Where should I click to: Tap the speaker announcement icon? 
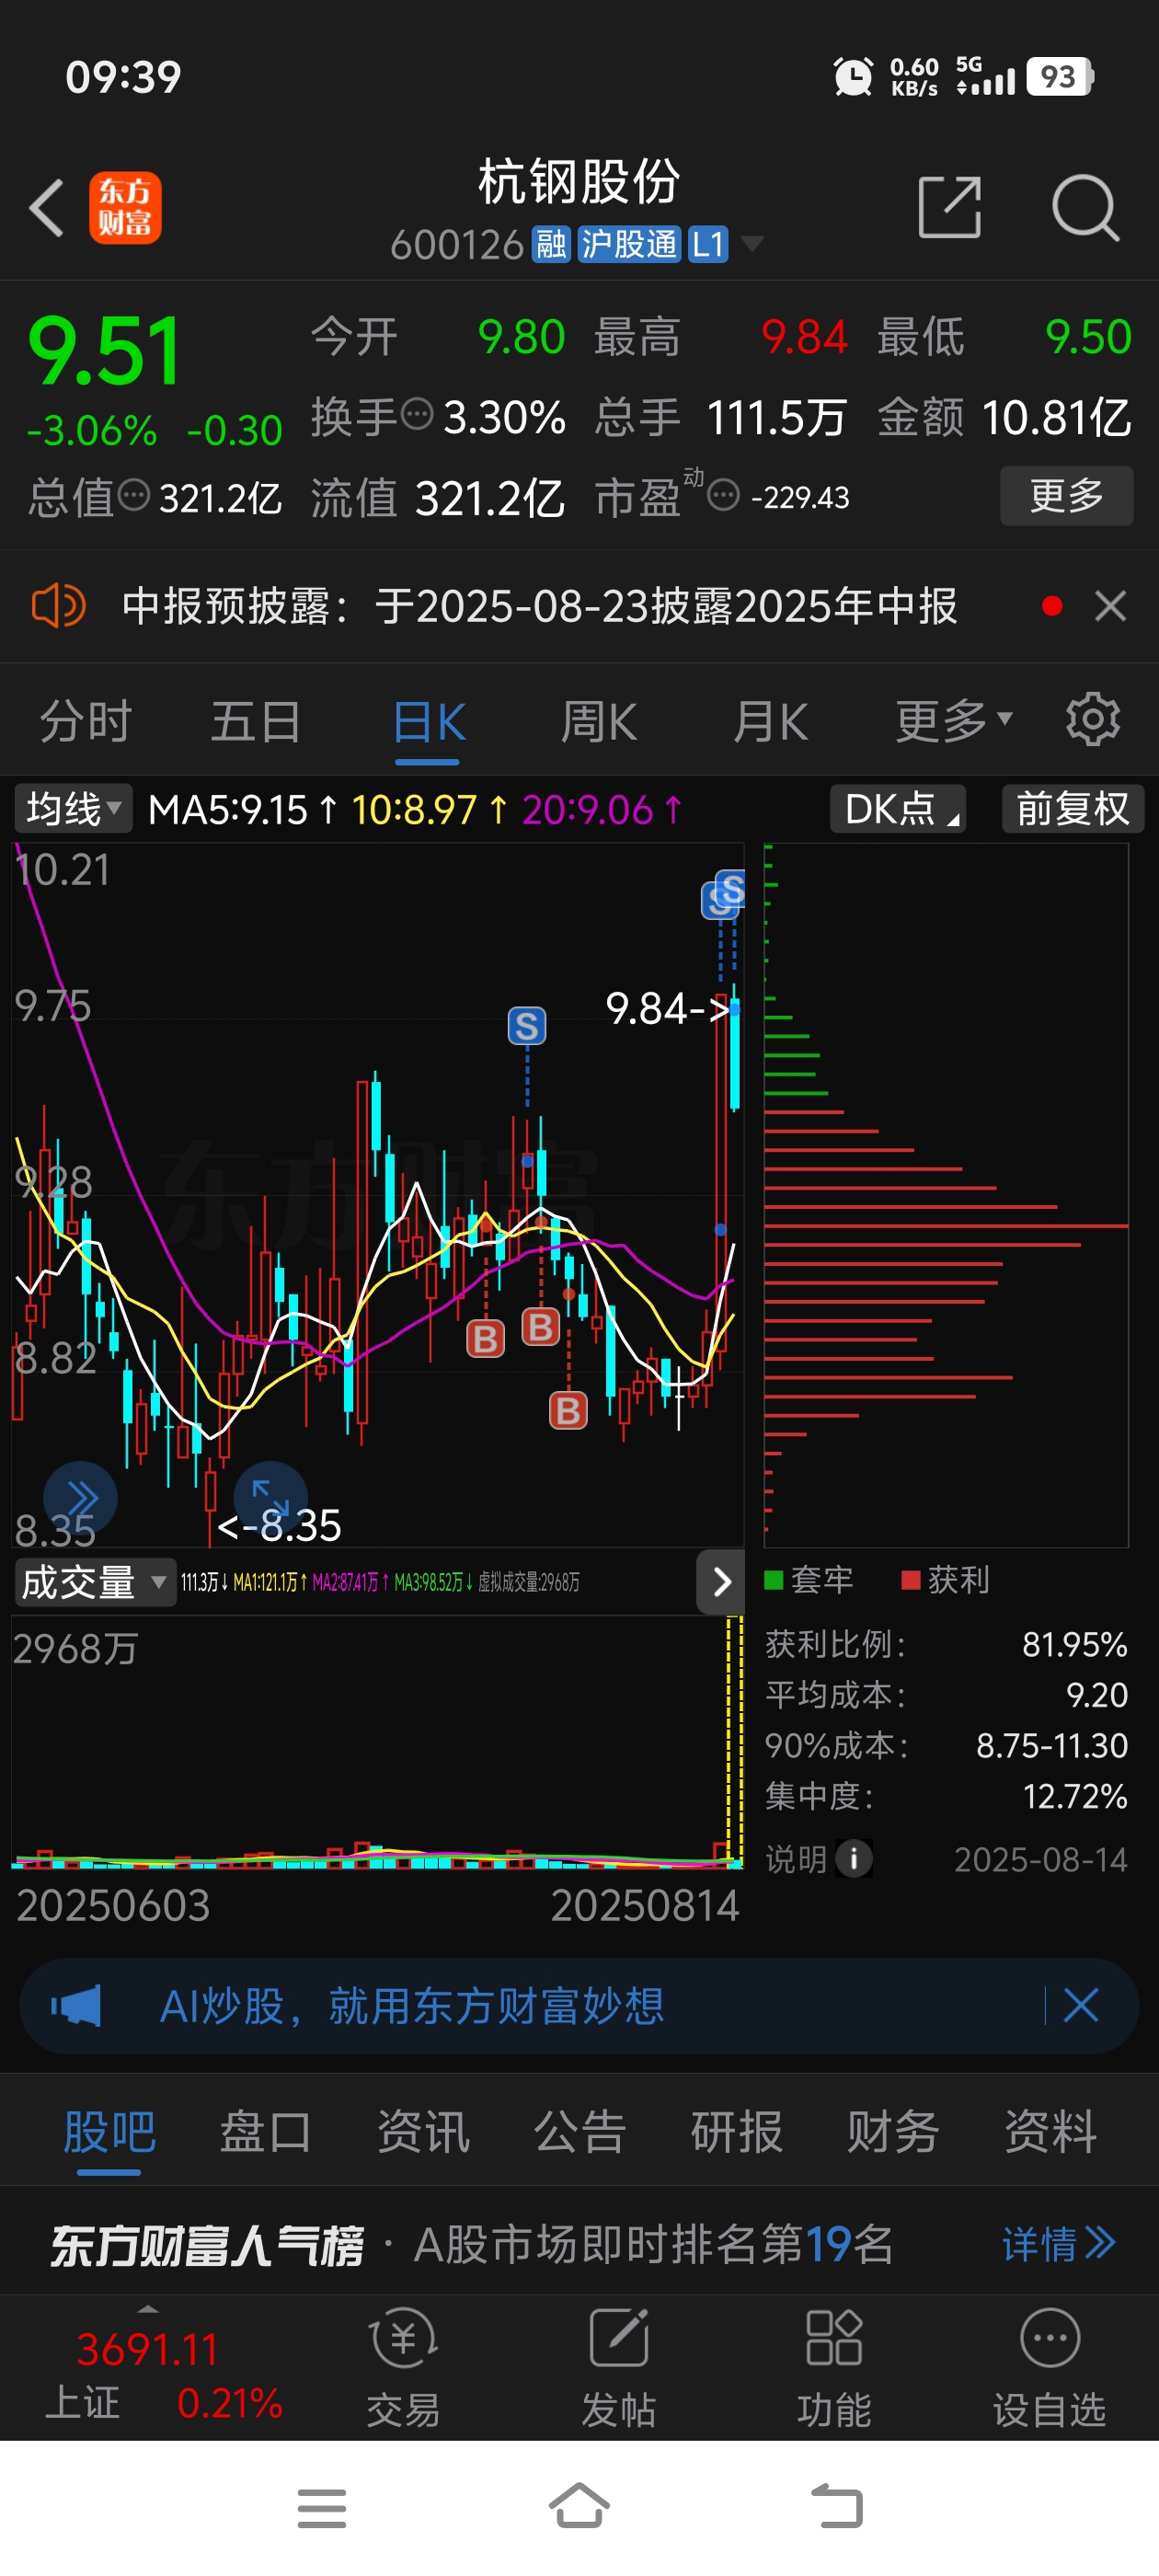coord(59,606)
